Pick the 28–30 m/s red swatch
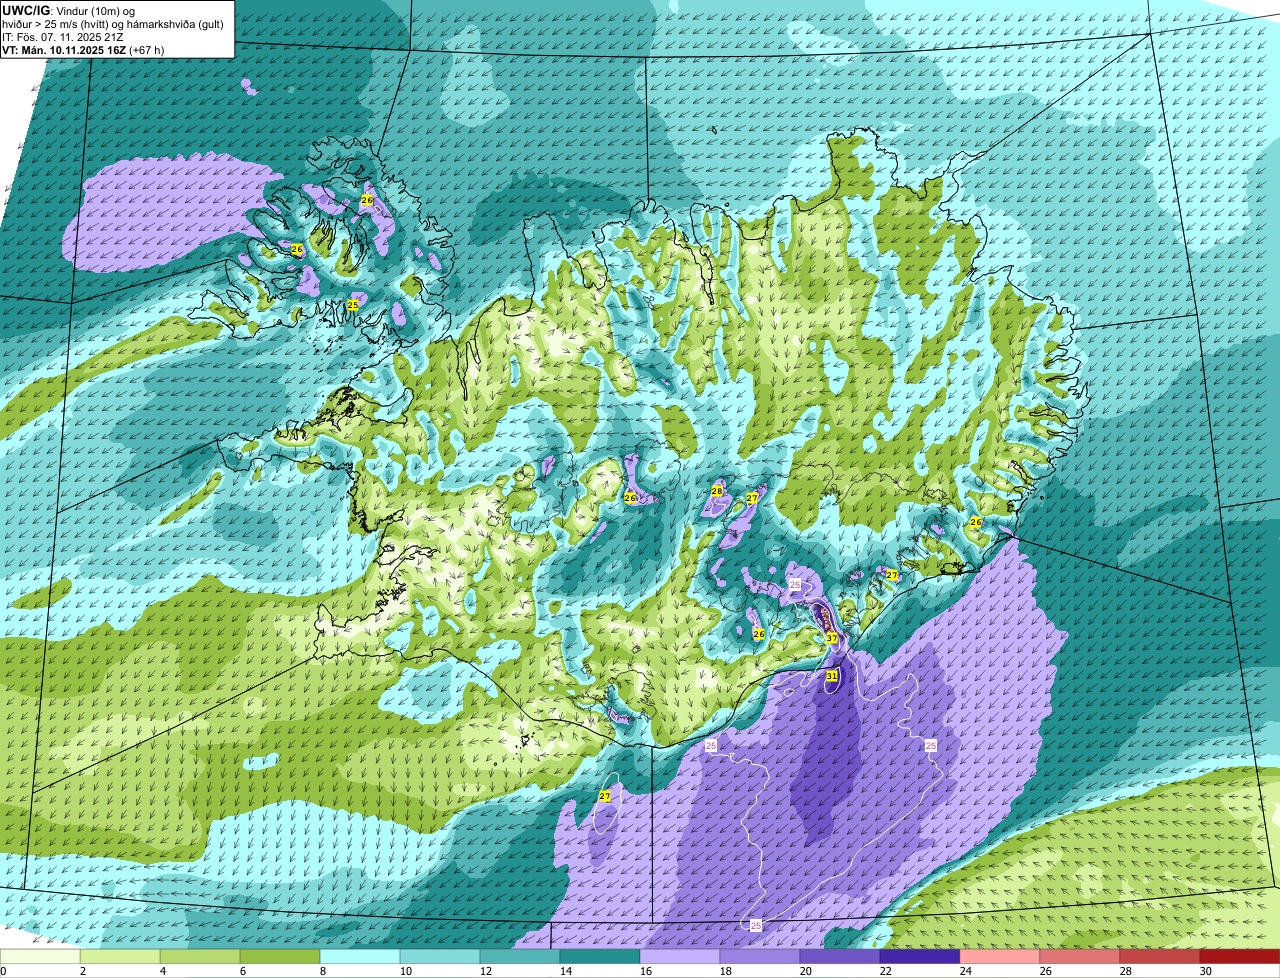The image size is (1280, 978). [x=1160, y=957]
